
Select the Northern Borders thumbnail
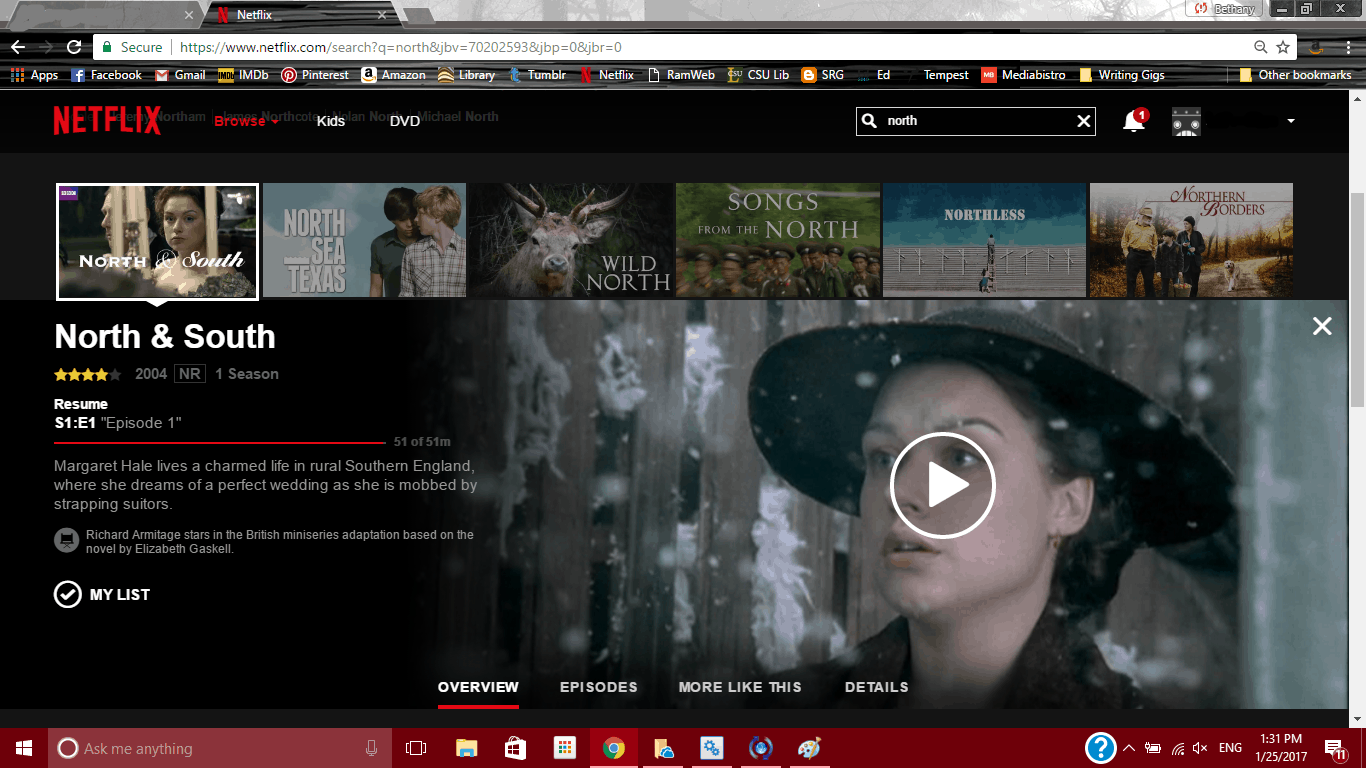coord(1191,240)
